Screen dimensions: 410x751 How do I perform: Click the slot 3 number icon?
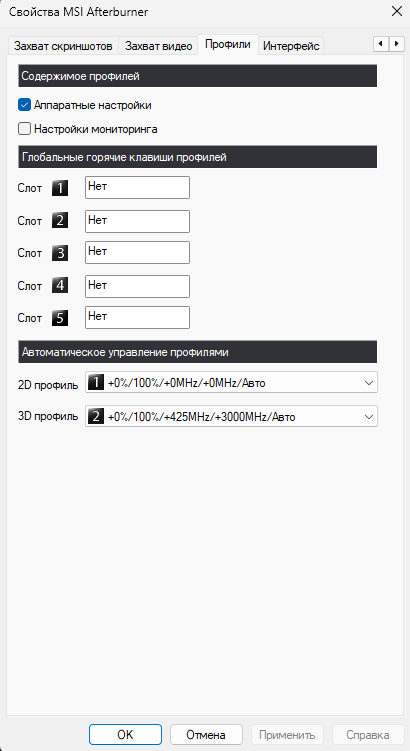(x=60, y=253)
